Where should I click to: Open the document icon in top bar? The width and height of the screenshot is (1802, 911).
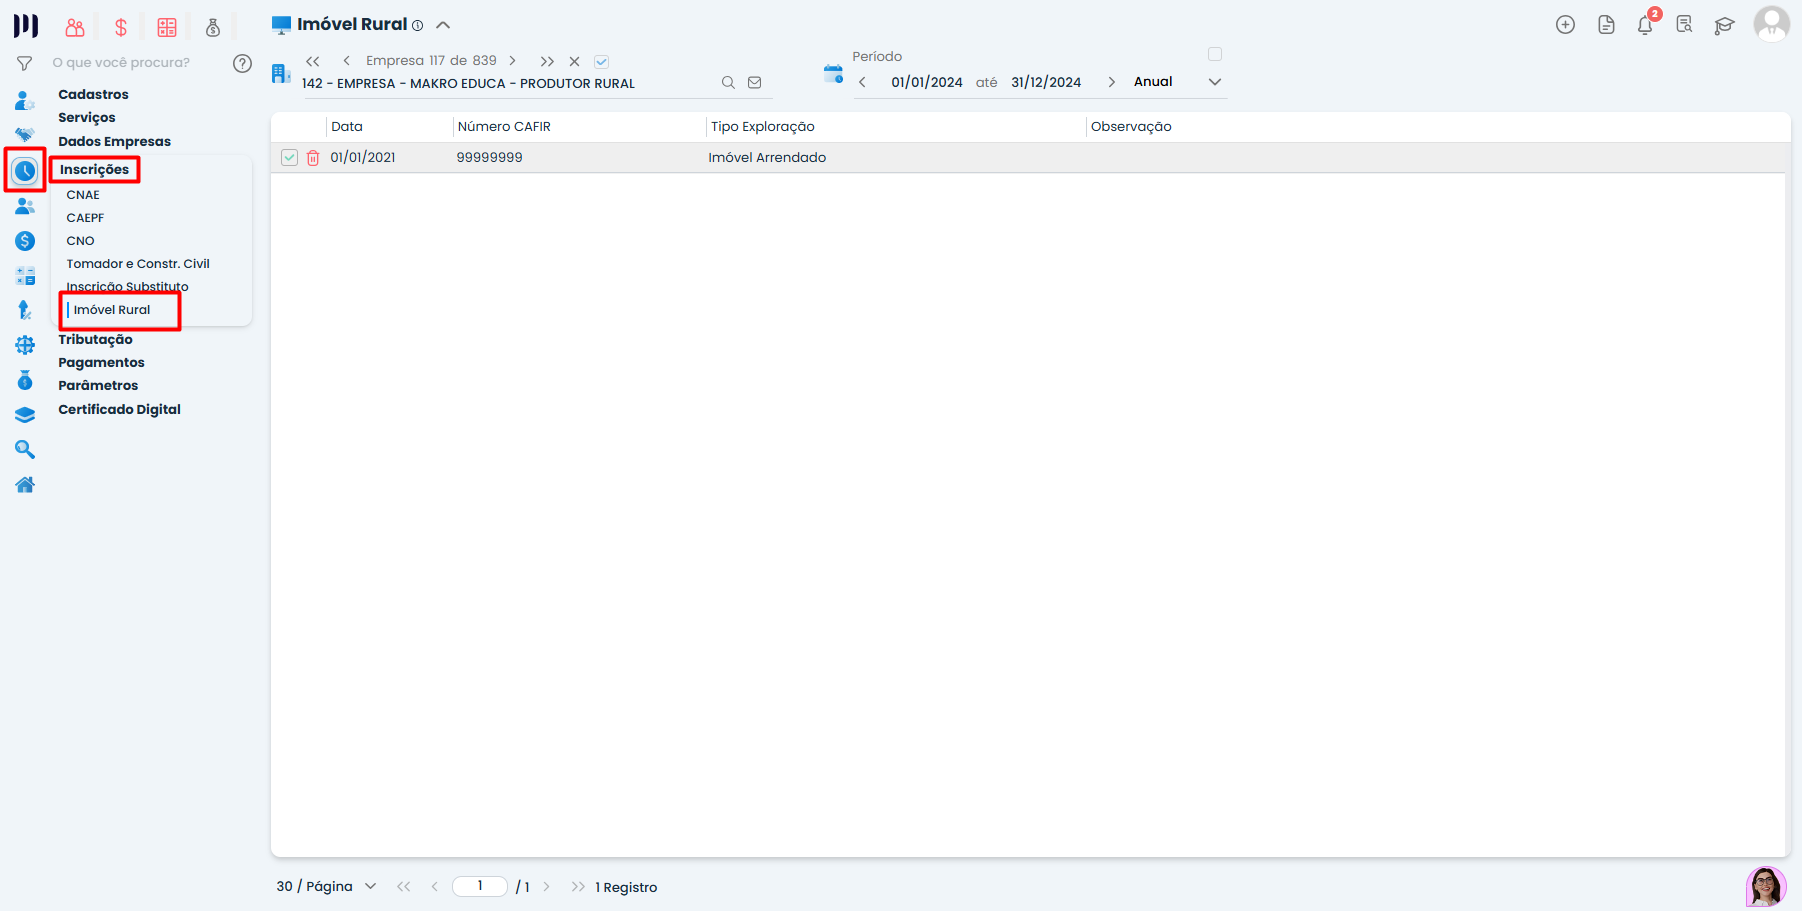(x=1606, y=25)
